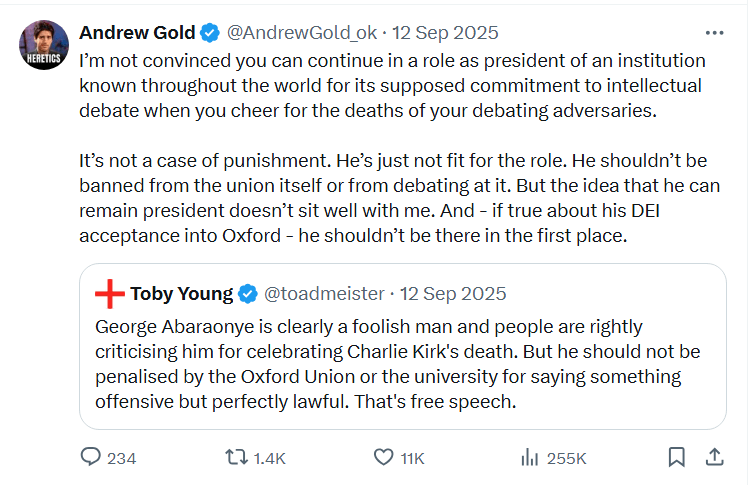Like the tweet with the heart icon
The image size is (752, 485).
(x=383, y=458)
